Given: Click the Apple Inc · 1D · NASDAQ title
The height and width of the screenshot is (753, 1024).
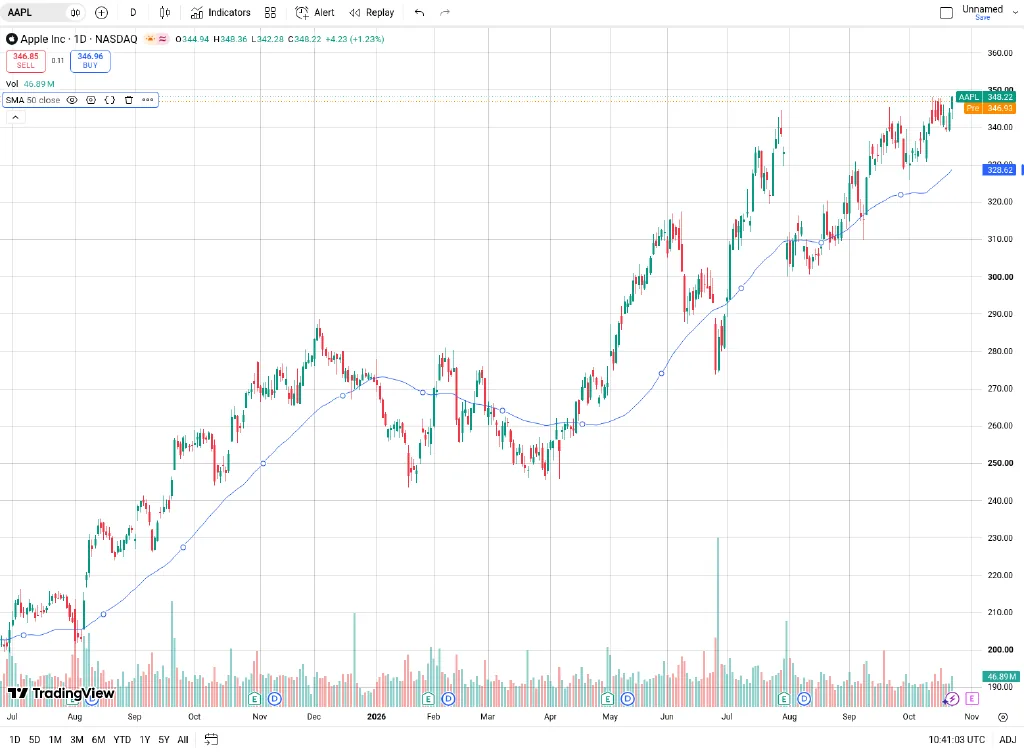Looking at the screenshot, I should click(x=78, y=39).
